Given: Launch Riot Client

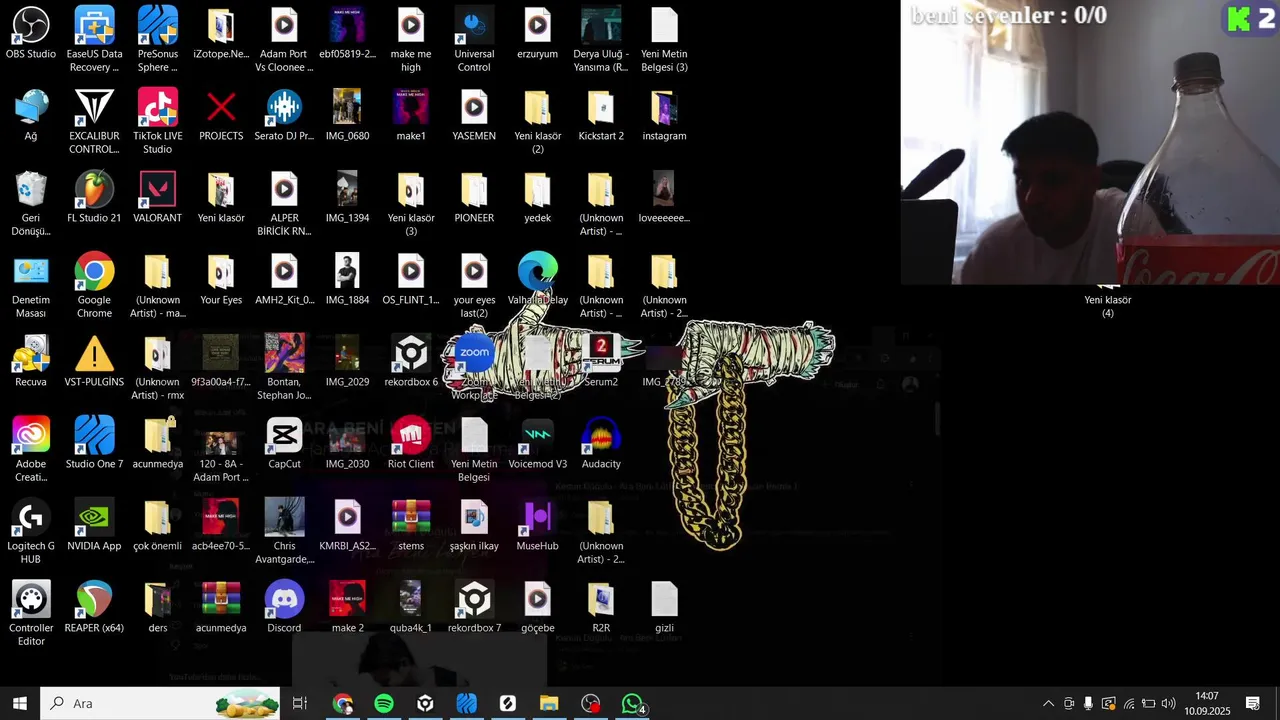Looking at the screenshot, I should coord(411,443).
